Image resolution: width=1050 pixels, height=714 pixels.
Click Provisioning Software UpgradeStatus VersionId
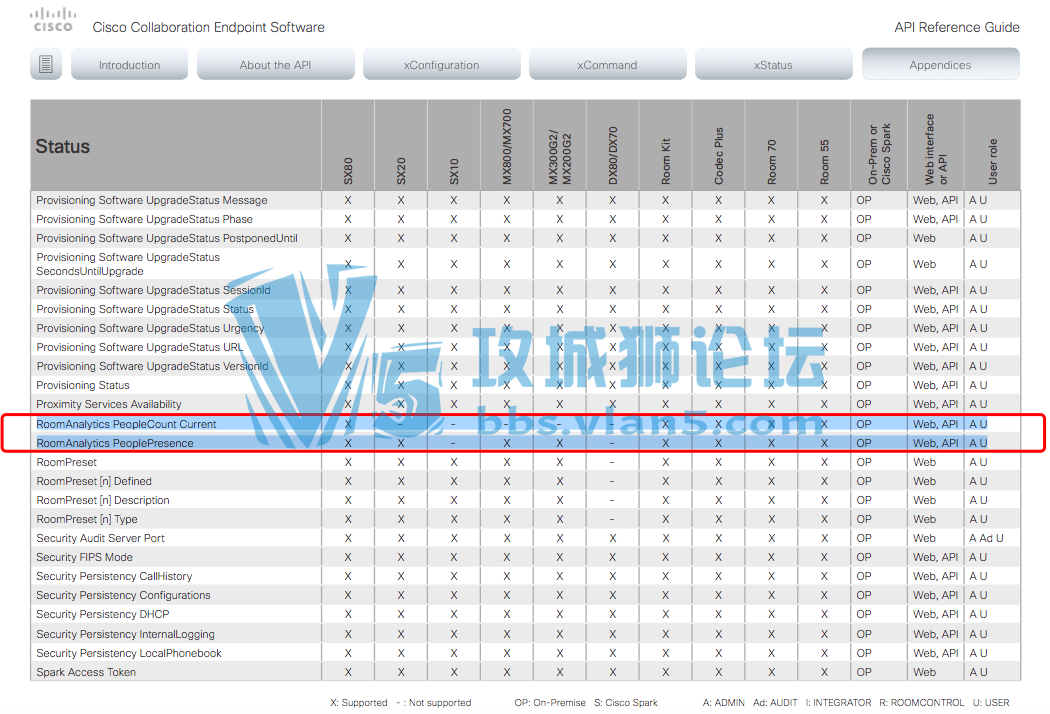pyautogui.click(x=153, y=366)
